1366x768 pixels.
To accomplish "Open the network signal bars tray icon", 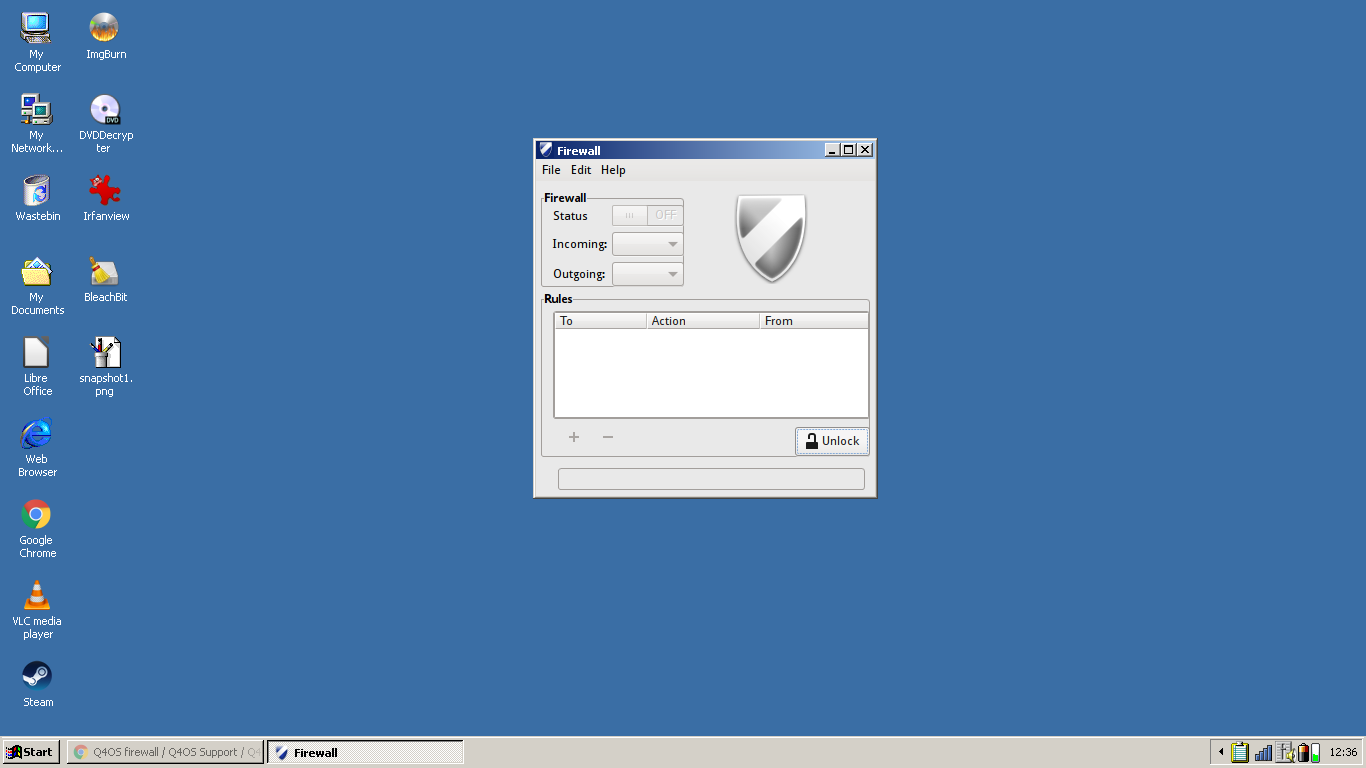I will point(1263,752).
